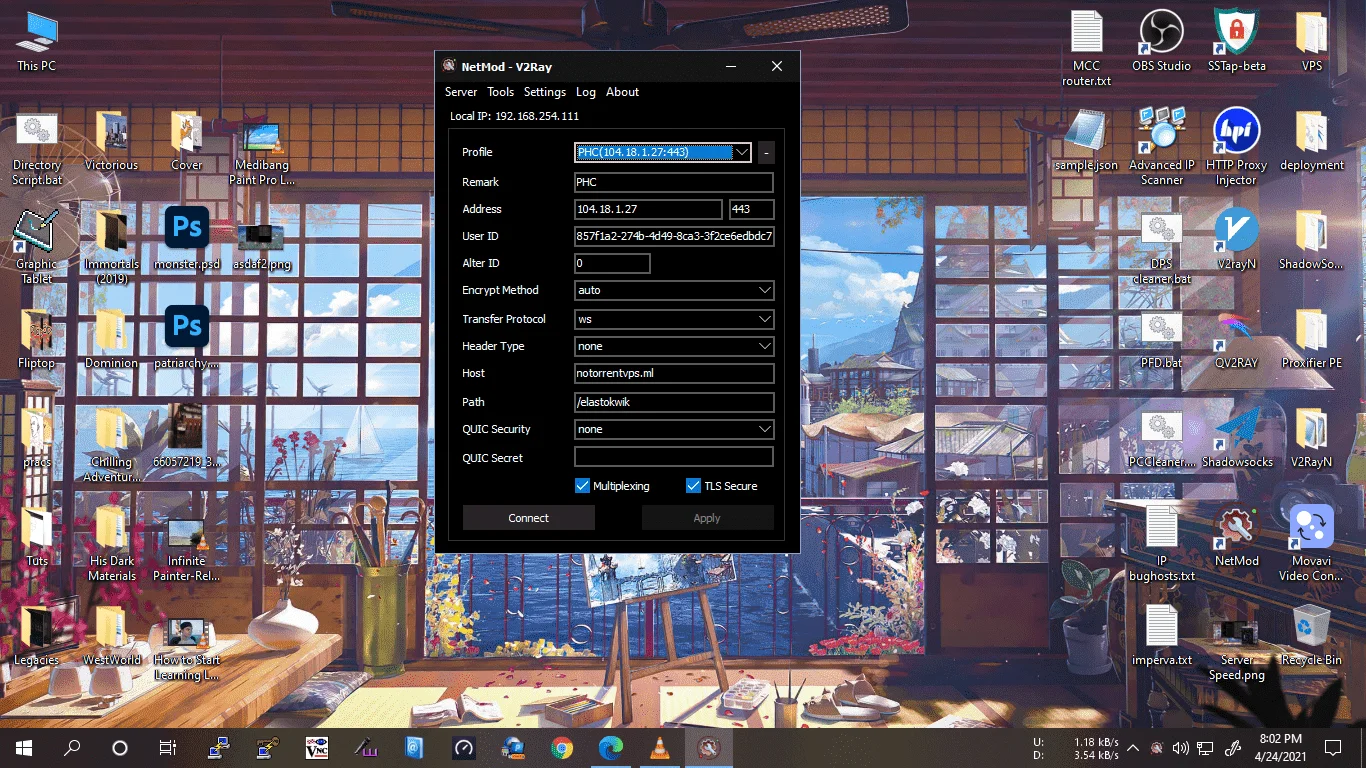Open the volume control in tray

[1181, 747]
